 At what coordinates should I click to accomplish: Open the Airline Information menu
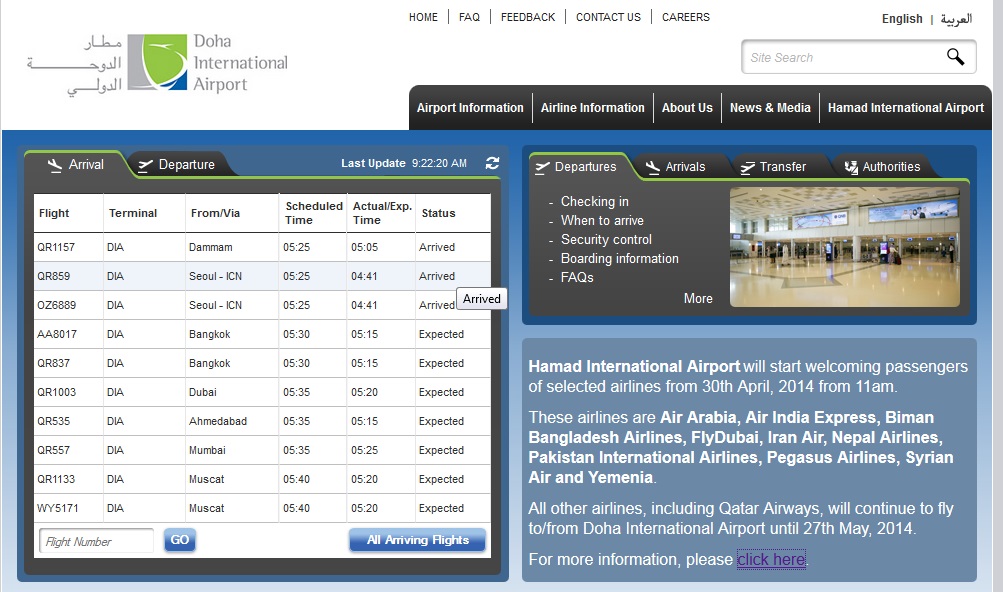[592, 108]
